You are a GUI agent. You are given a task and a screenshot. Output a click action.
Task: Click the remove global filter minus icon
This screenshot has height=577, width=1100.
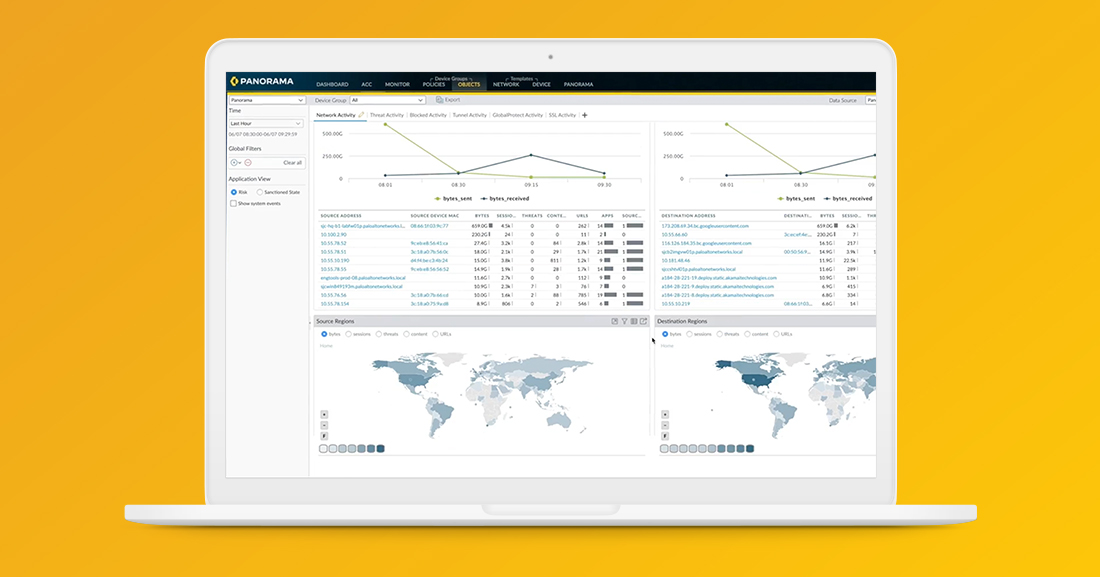click(x=248, y=162)
